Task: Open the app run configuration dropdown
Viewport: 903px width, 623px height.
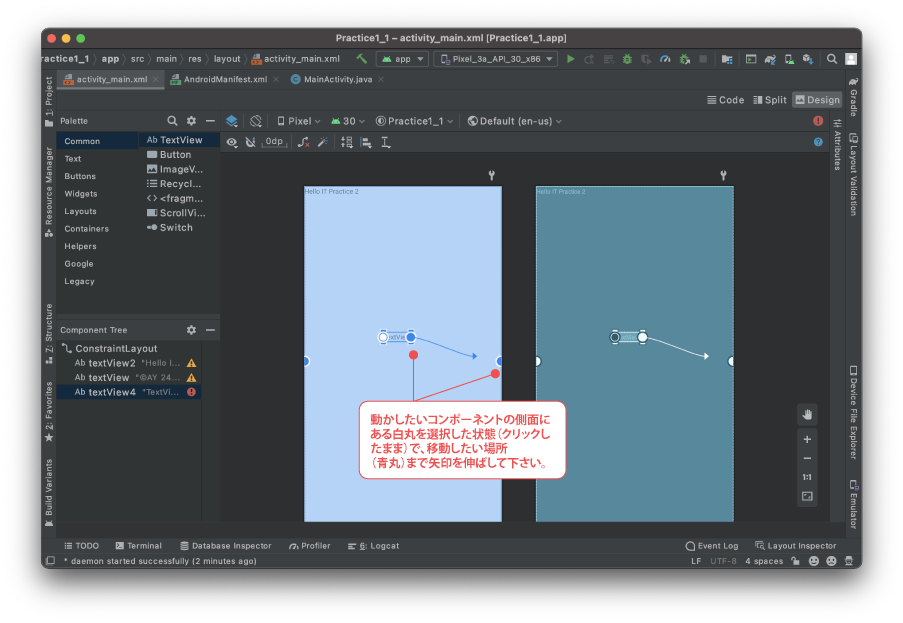Action: coord(403,59)
